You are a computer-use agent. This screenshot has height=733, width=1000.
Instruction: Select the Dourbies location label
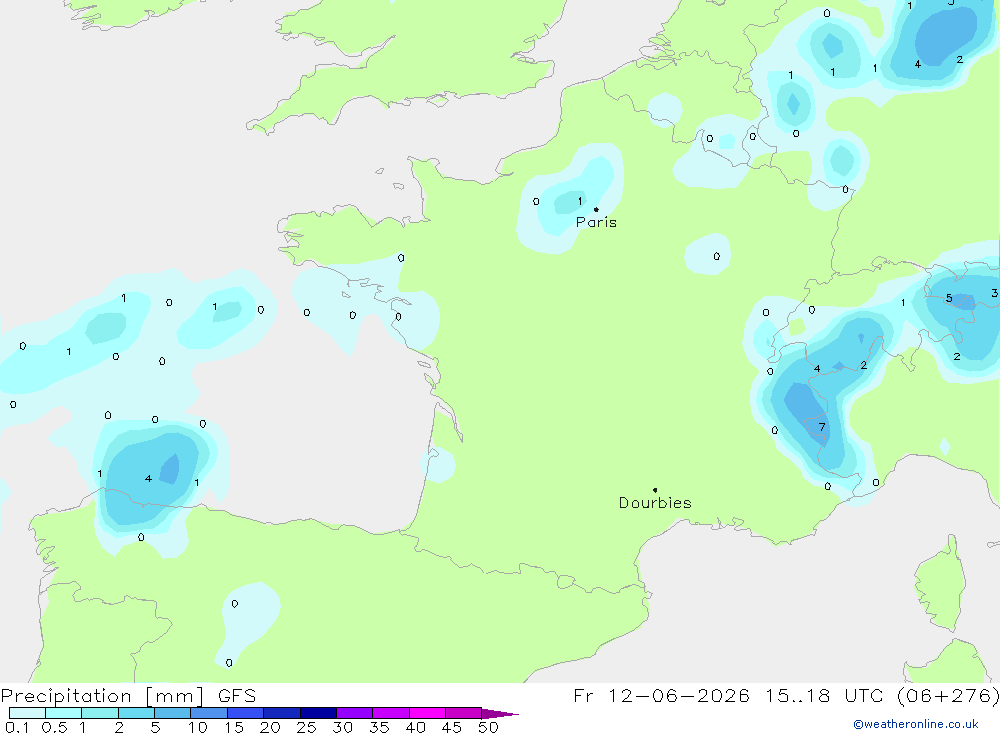coord(655,503)
